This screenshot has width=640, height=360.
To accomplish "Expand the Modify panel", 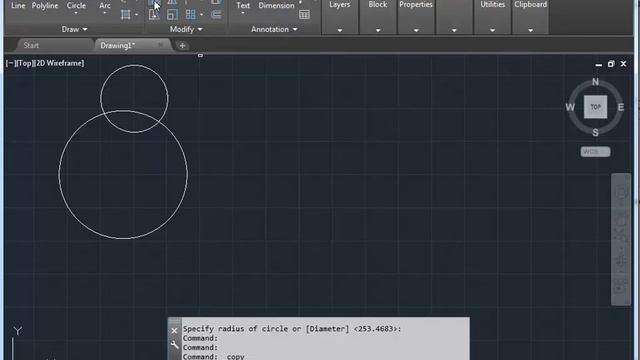I will (186, 29).
